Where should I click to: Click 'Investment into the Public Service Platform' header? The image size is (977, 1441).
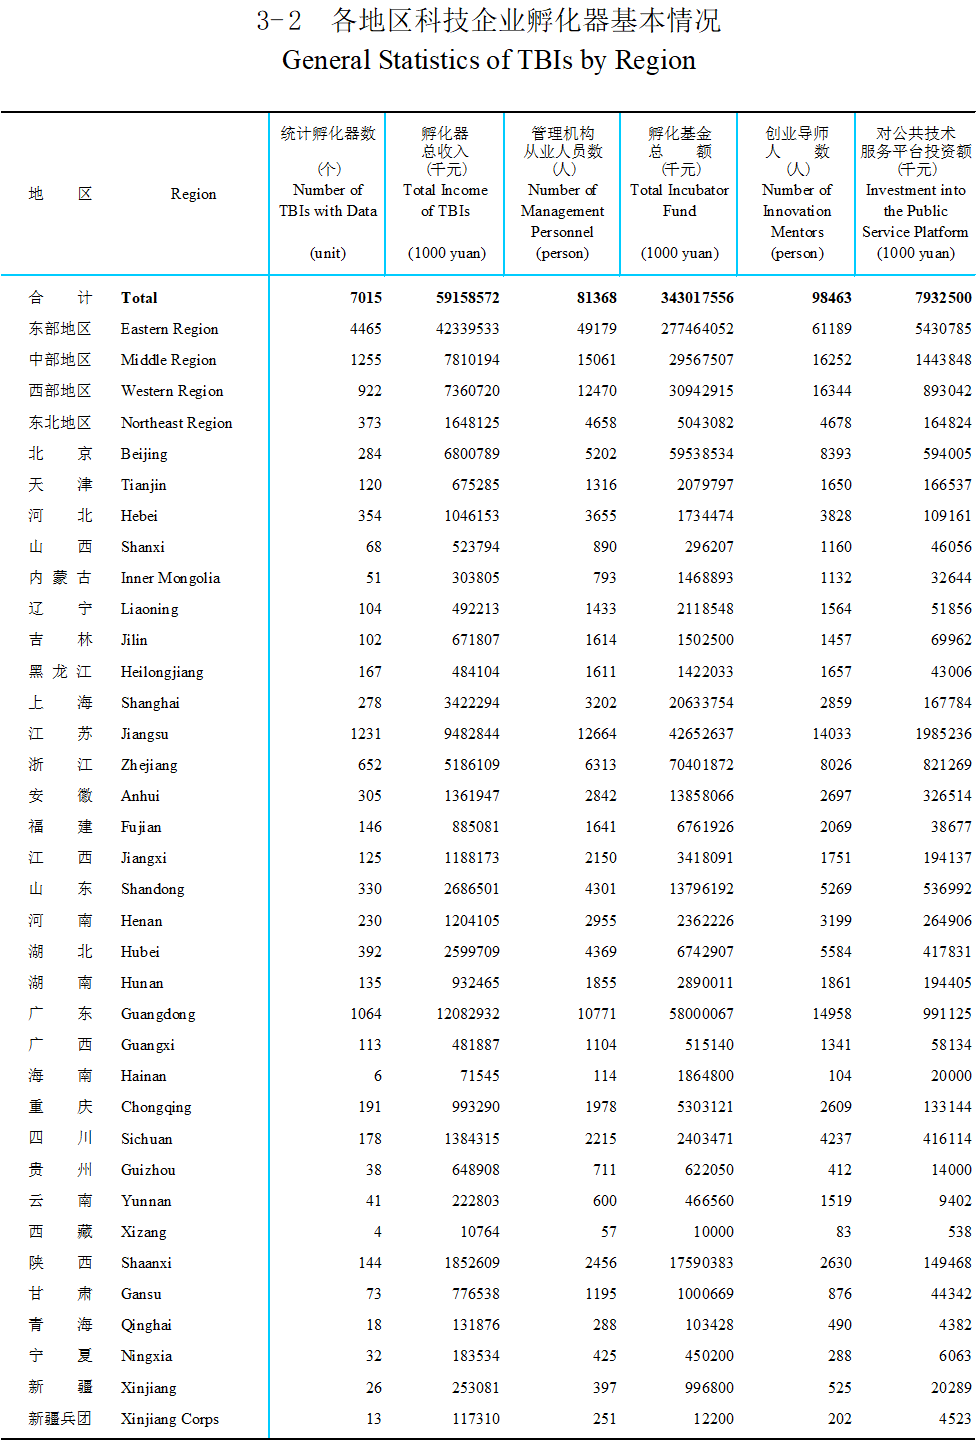point(915,211)
